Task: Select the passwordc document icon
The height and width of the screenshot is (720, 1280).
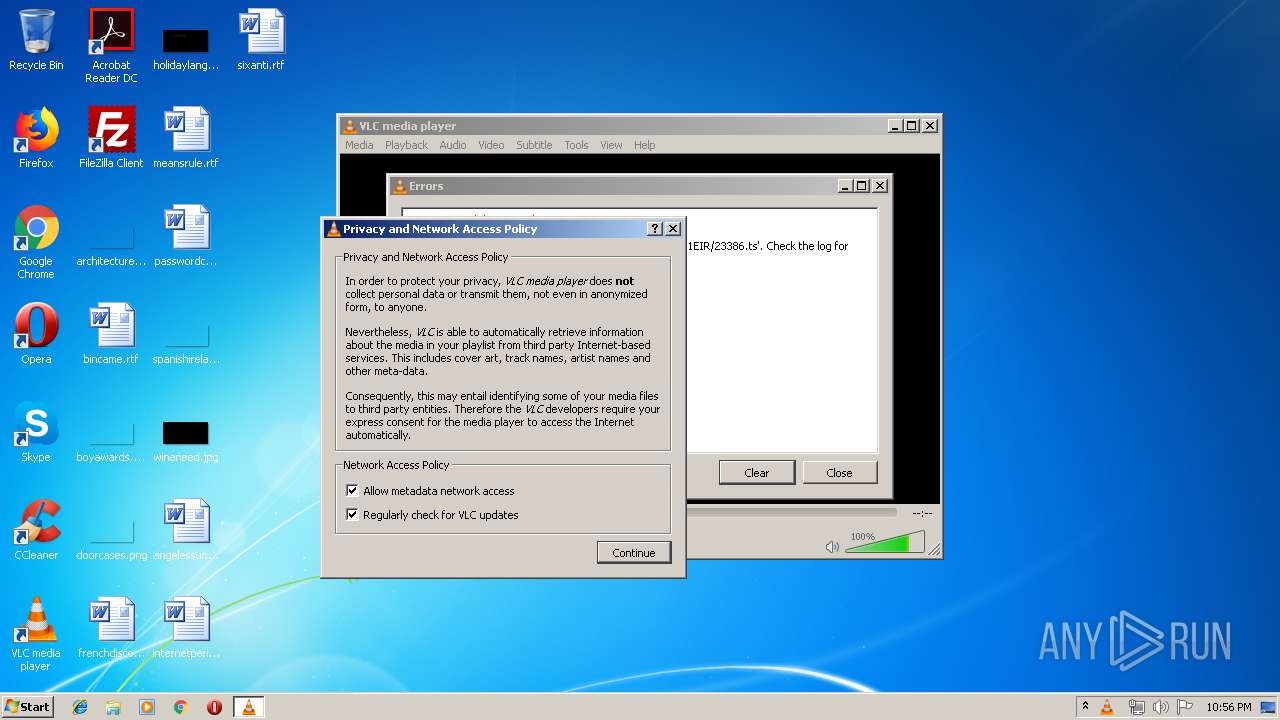Action: pyautogui.click(x=186, y=236)
